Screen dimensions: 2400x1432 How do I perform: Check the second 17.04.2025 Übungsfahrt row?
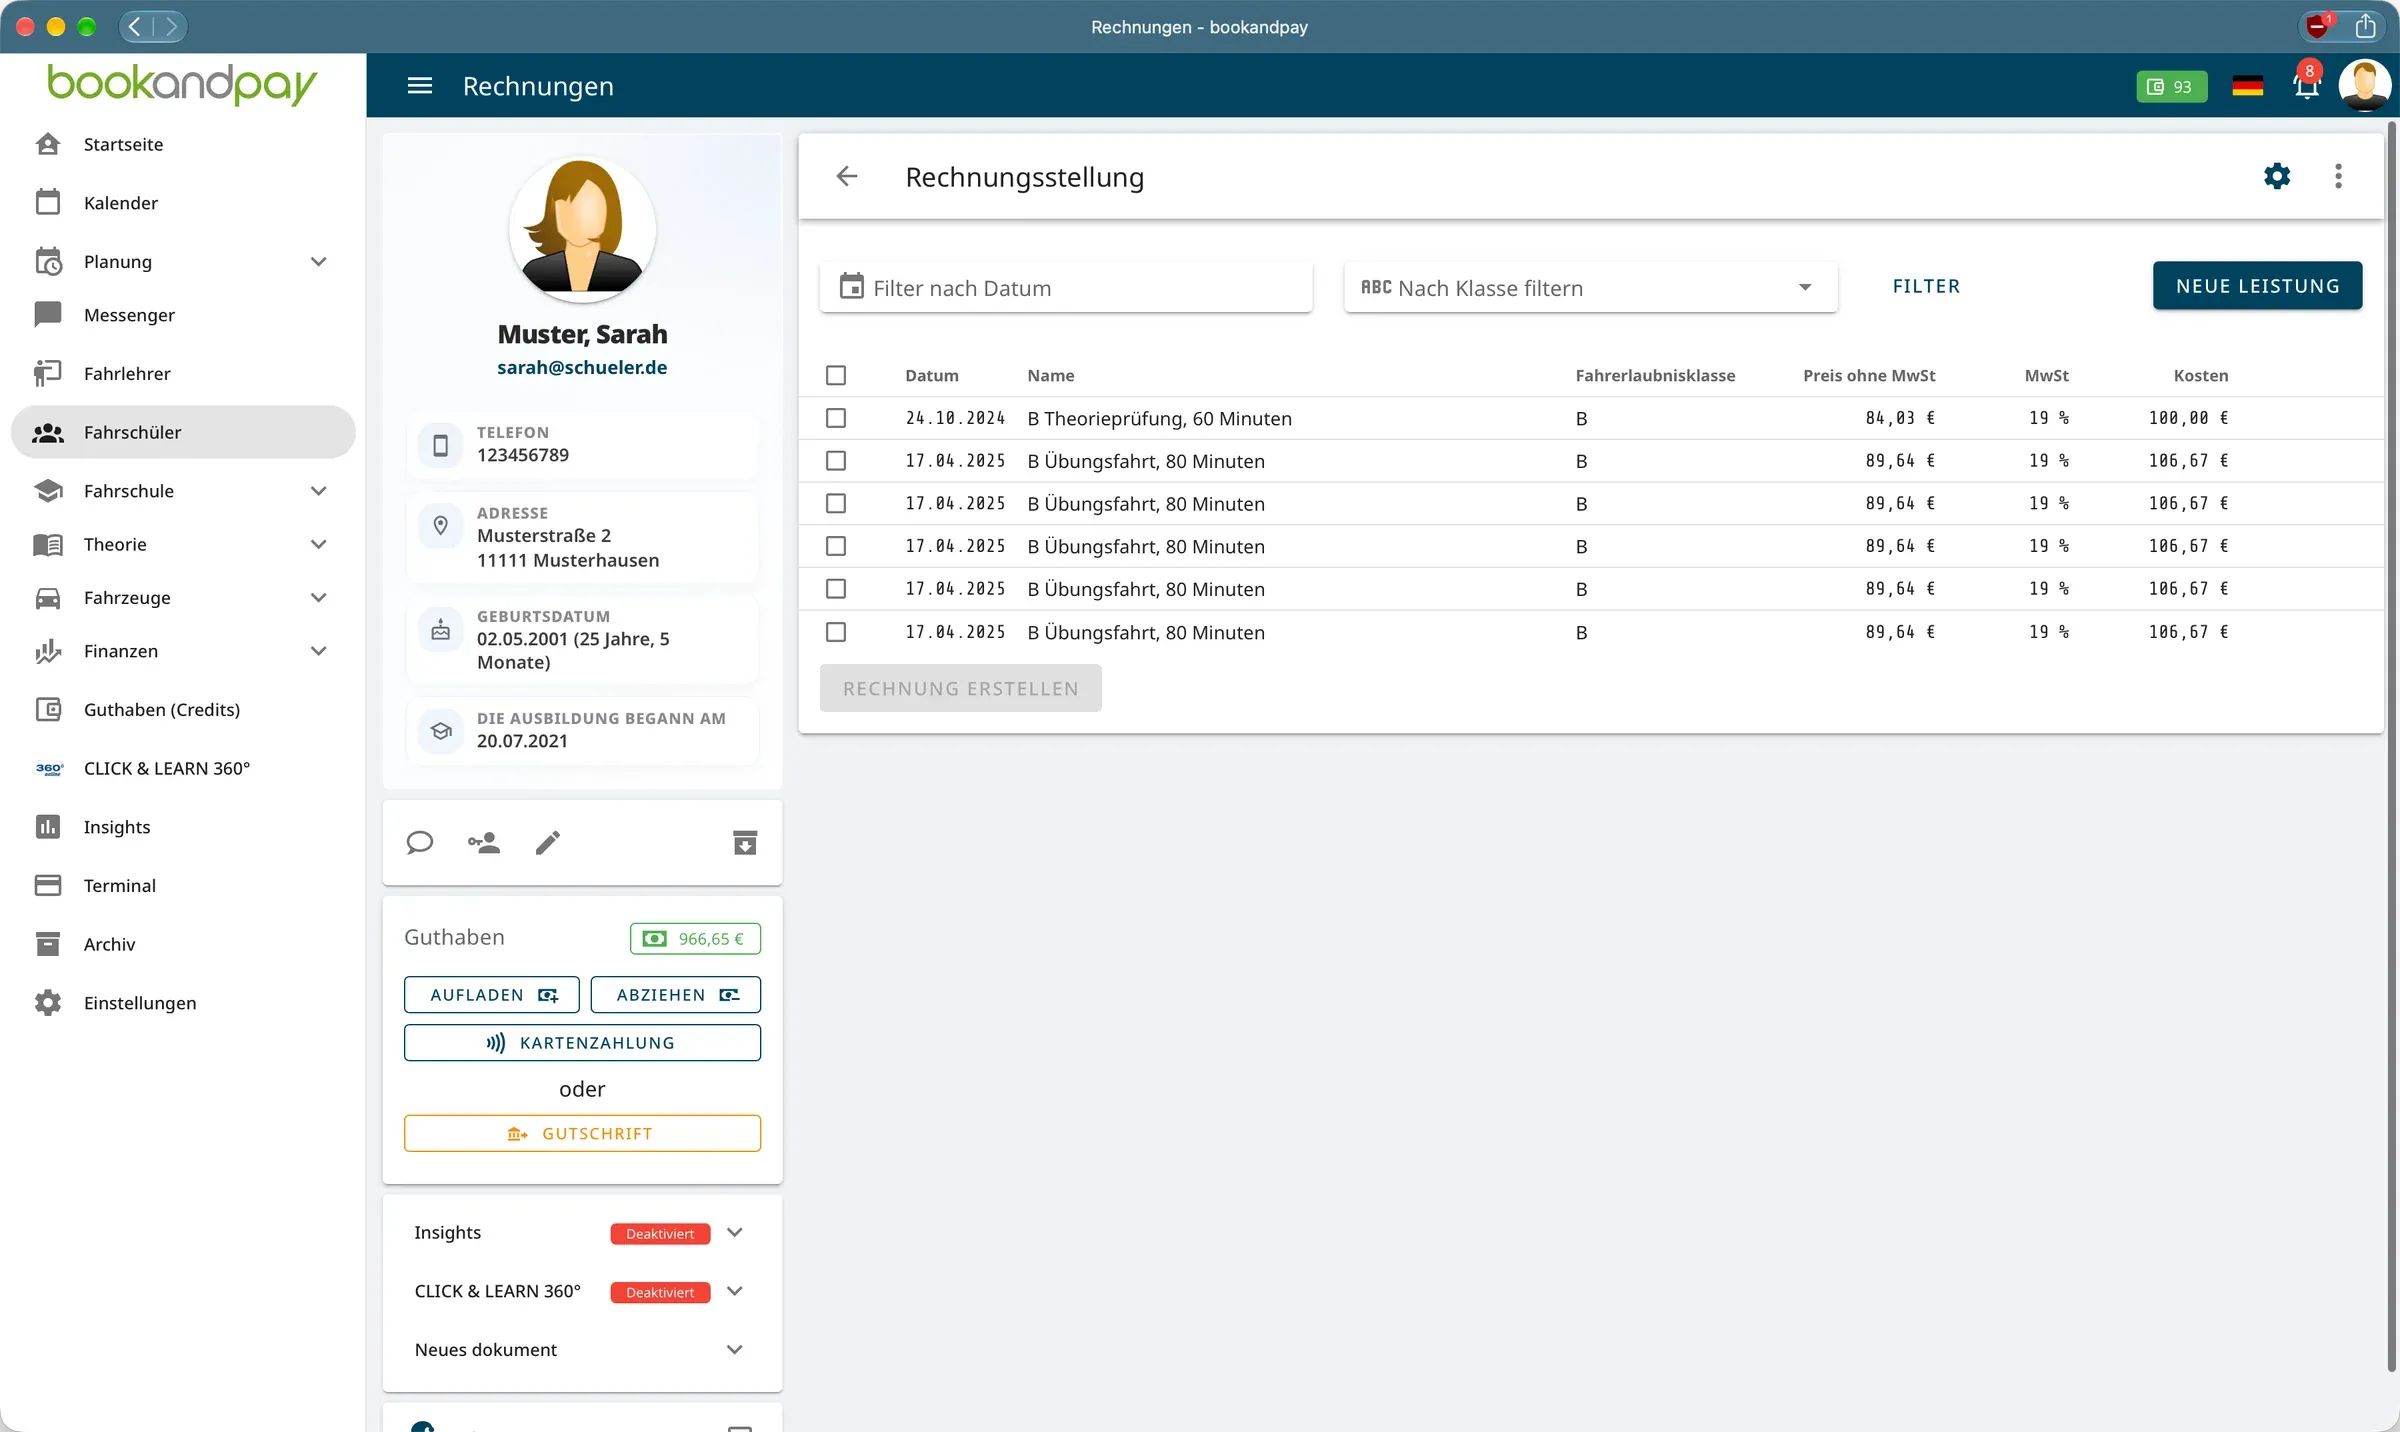point(836,504)
